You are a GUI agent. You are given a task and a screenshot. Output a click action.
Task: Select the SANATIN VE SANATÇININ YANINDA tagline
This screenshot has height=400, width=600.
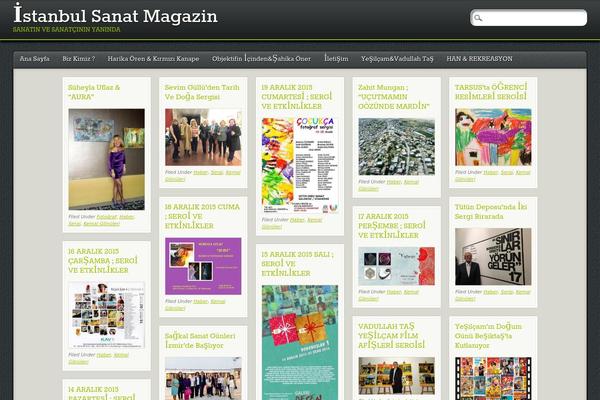[67, 29]
